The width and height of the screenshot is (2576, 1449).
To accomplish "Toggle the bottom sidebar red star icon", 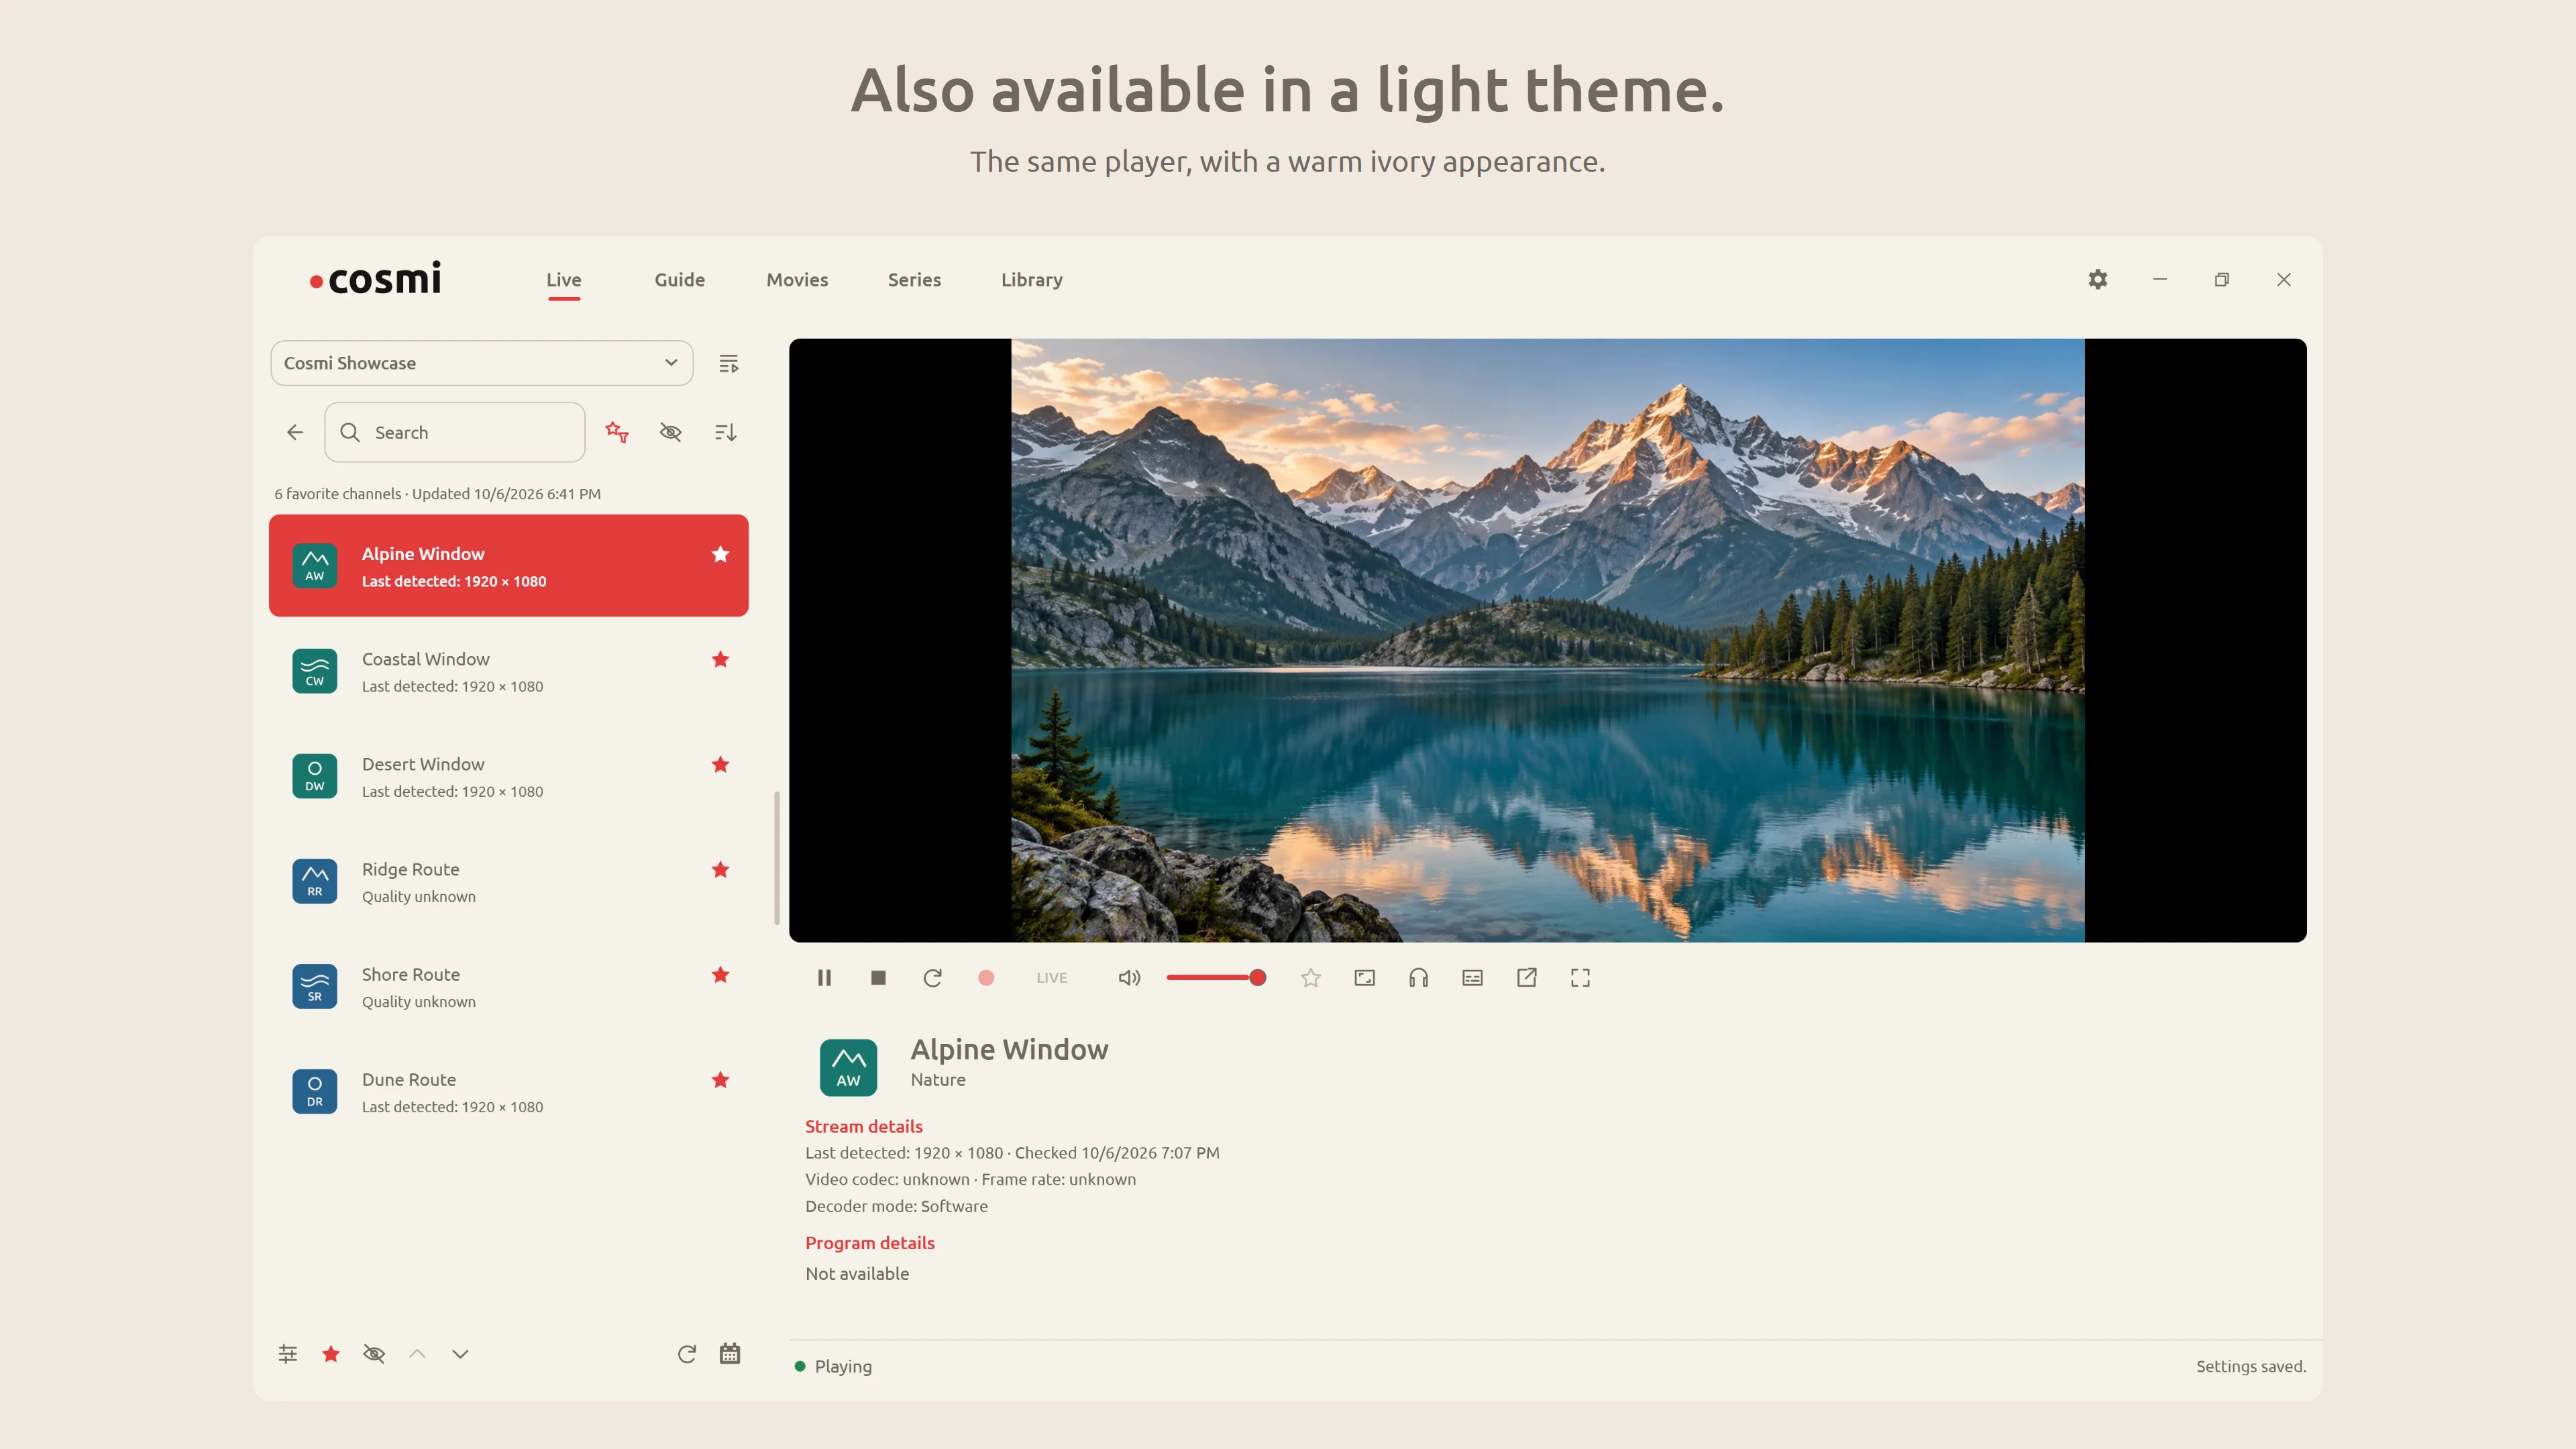I will [331, 1353].
